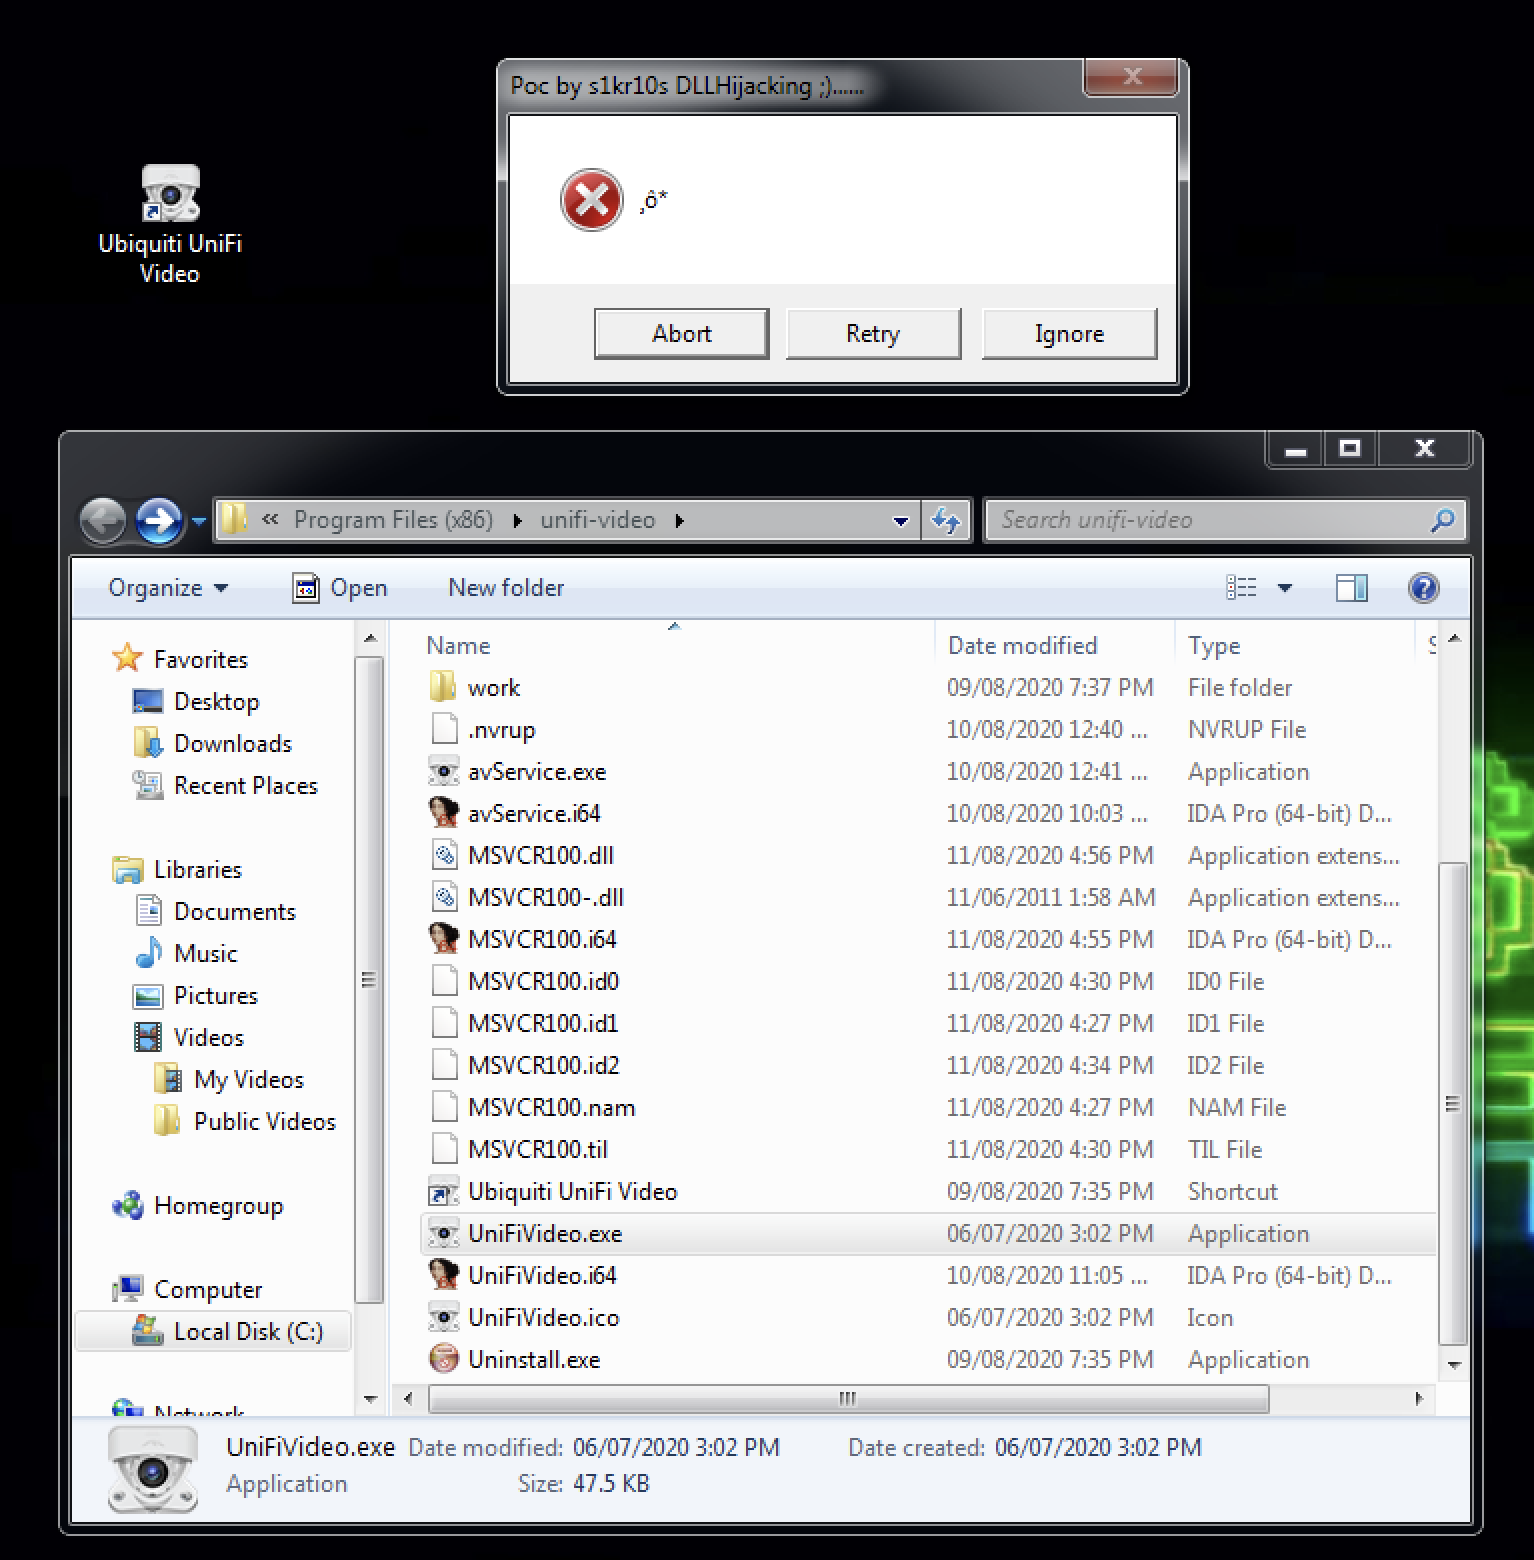The width and height of the screenshot is (1534, 1560).
Task: Select the MSVCR100.nam file icon
Action: click(443, 1107)
